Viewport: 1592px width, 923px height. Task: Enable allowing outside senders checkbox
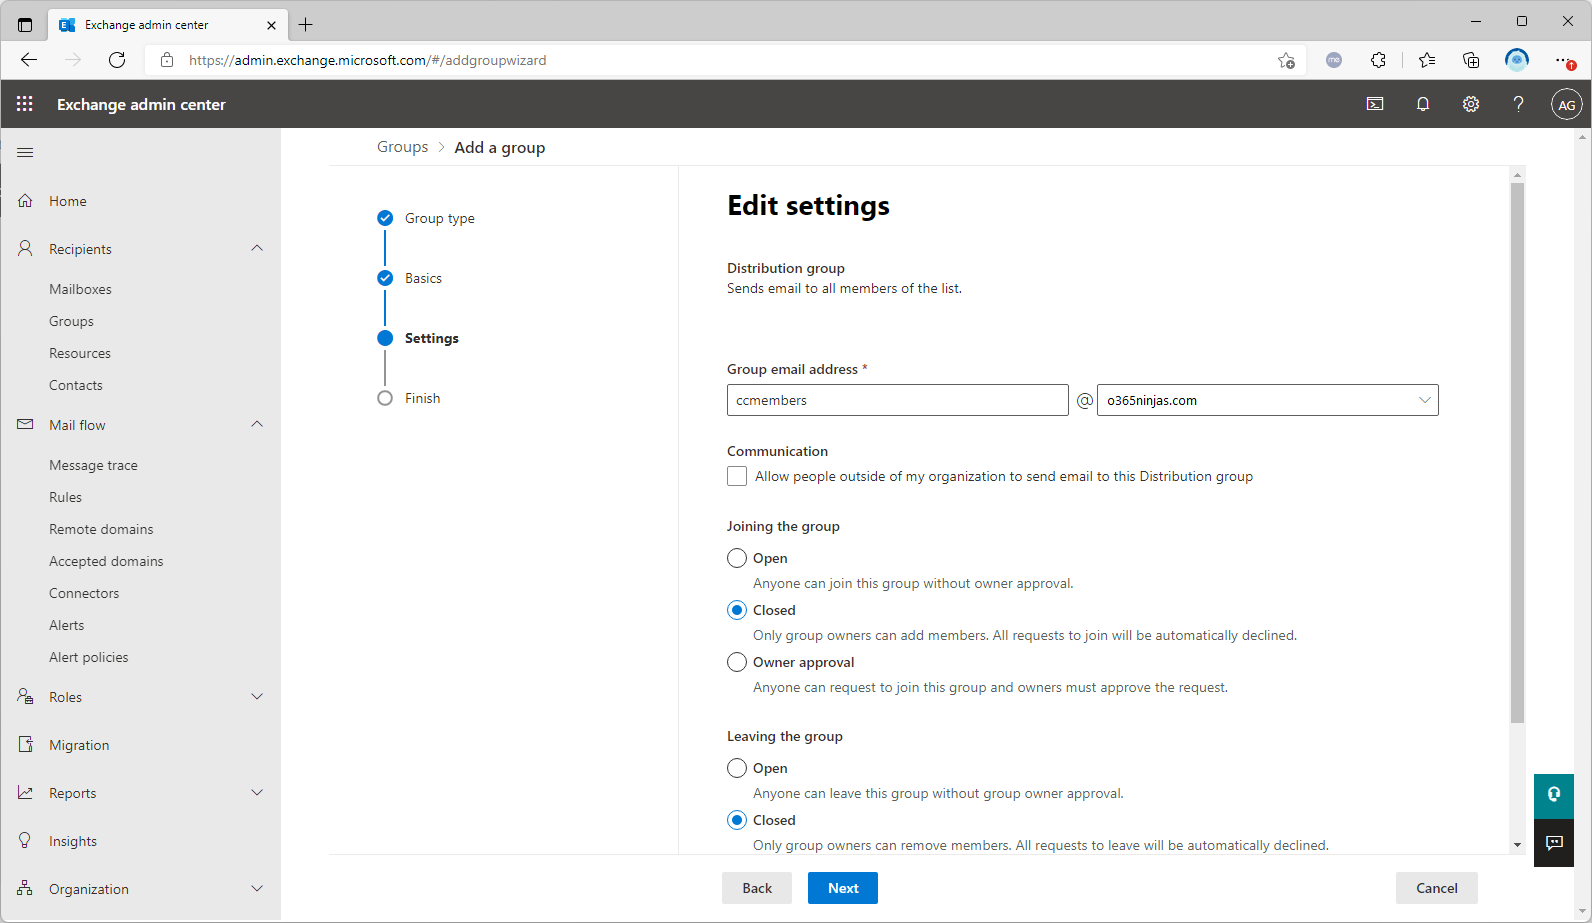737,476
